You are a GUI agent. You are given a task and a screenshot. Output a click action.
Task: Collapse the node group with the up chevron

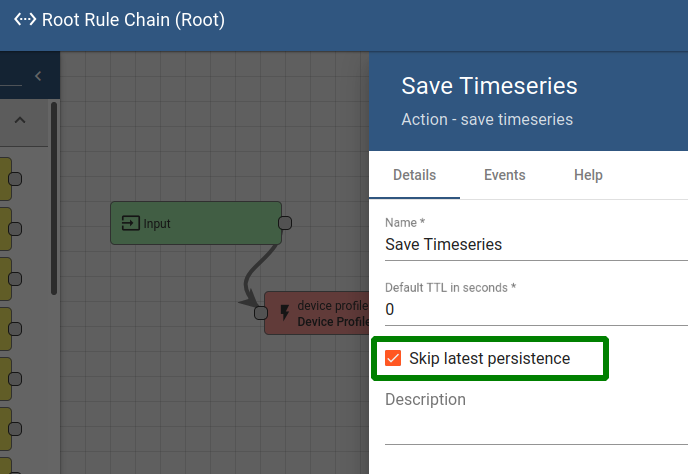point(19,121)
